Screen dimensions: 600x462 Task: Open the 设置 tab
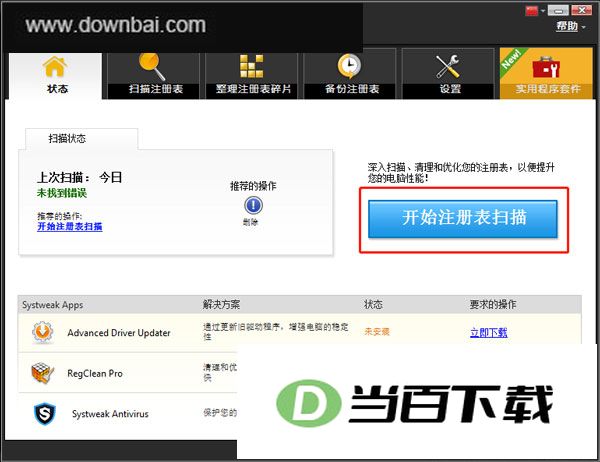click(448, 74)
